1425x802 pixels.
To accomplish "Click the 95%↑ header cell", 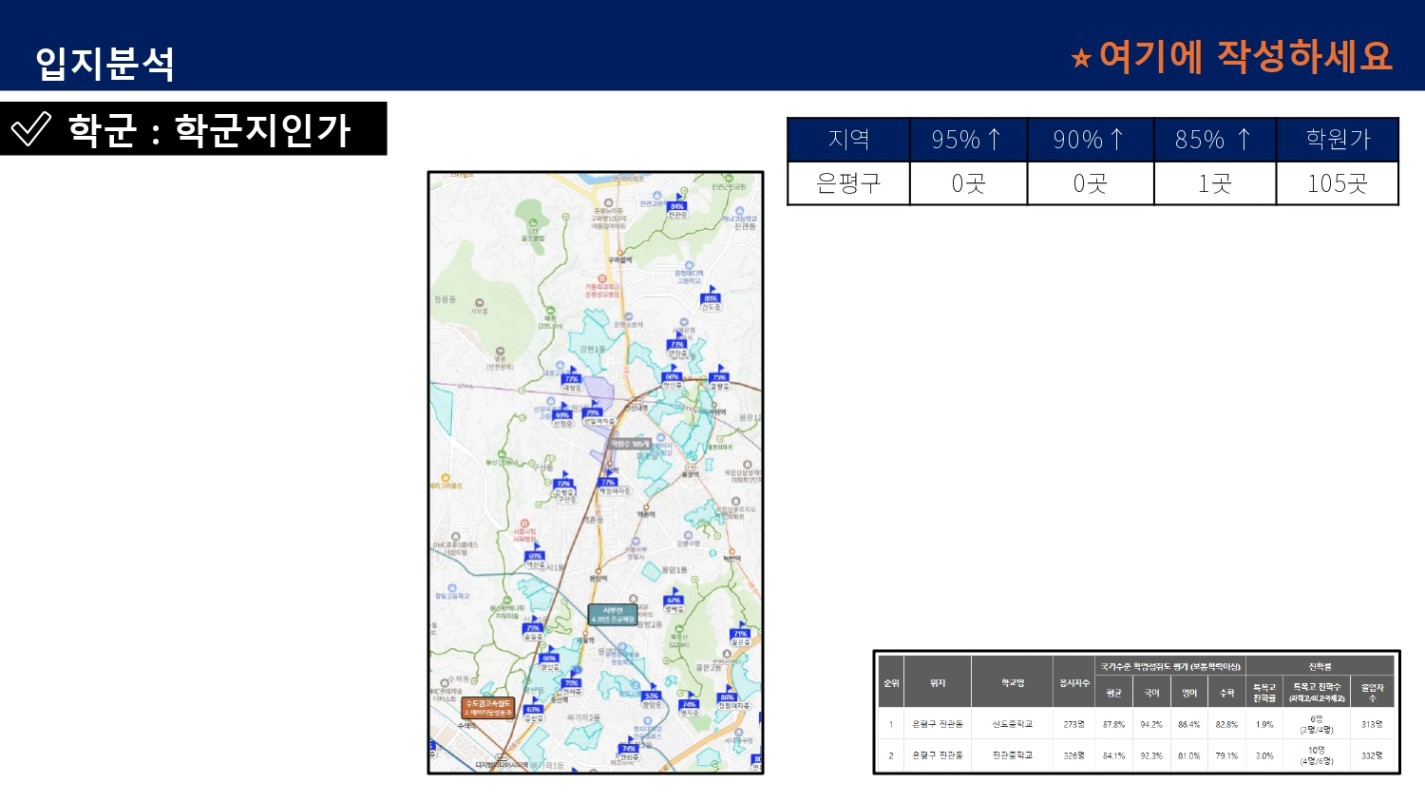I will click(968, 140).
